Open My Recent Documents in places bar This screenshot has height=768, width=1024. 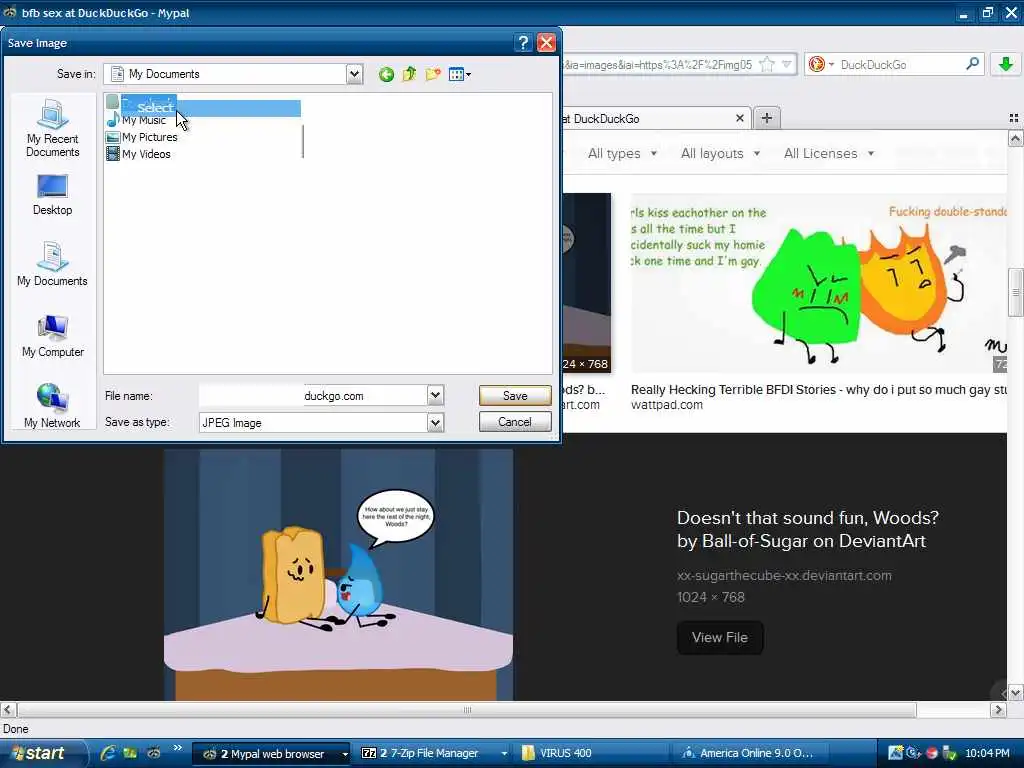pyautogui.click(x=52, y=128)
